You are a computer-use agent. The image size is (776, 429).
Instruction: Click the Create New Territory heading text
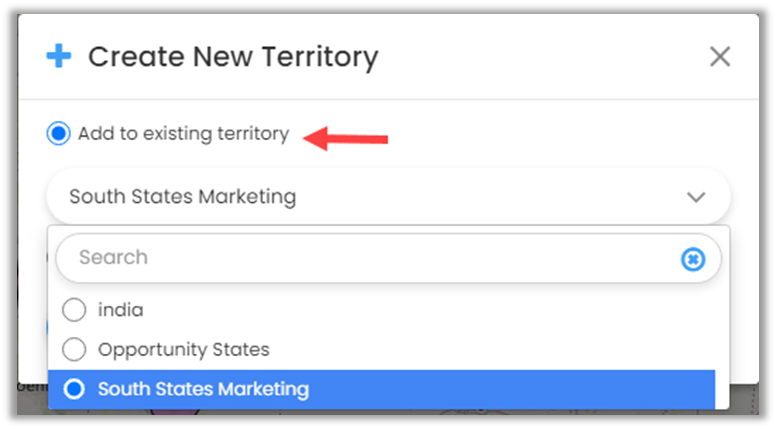pos(233,57)
